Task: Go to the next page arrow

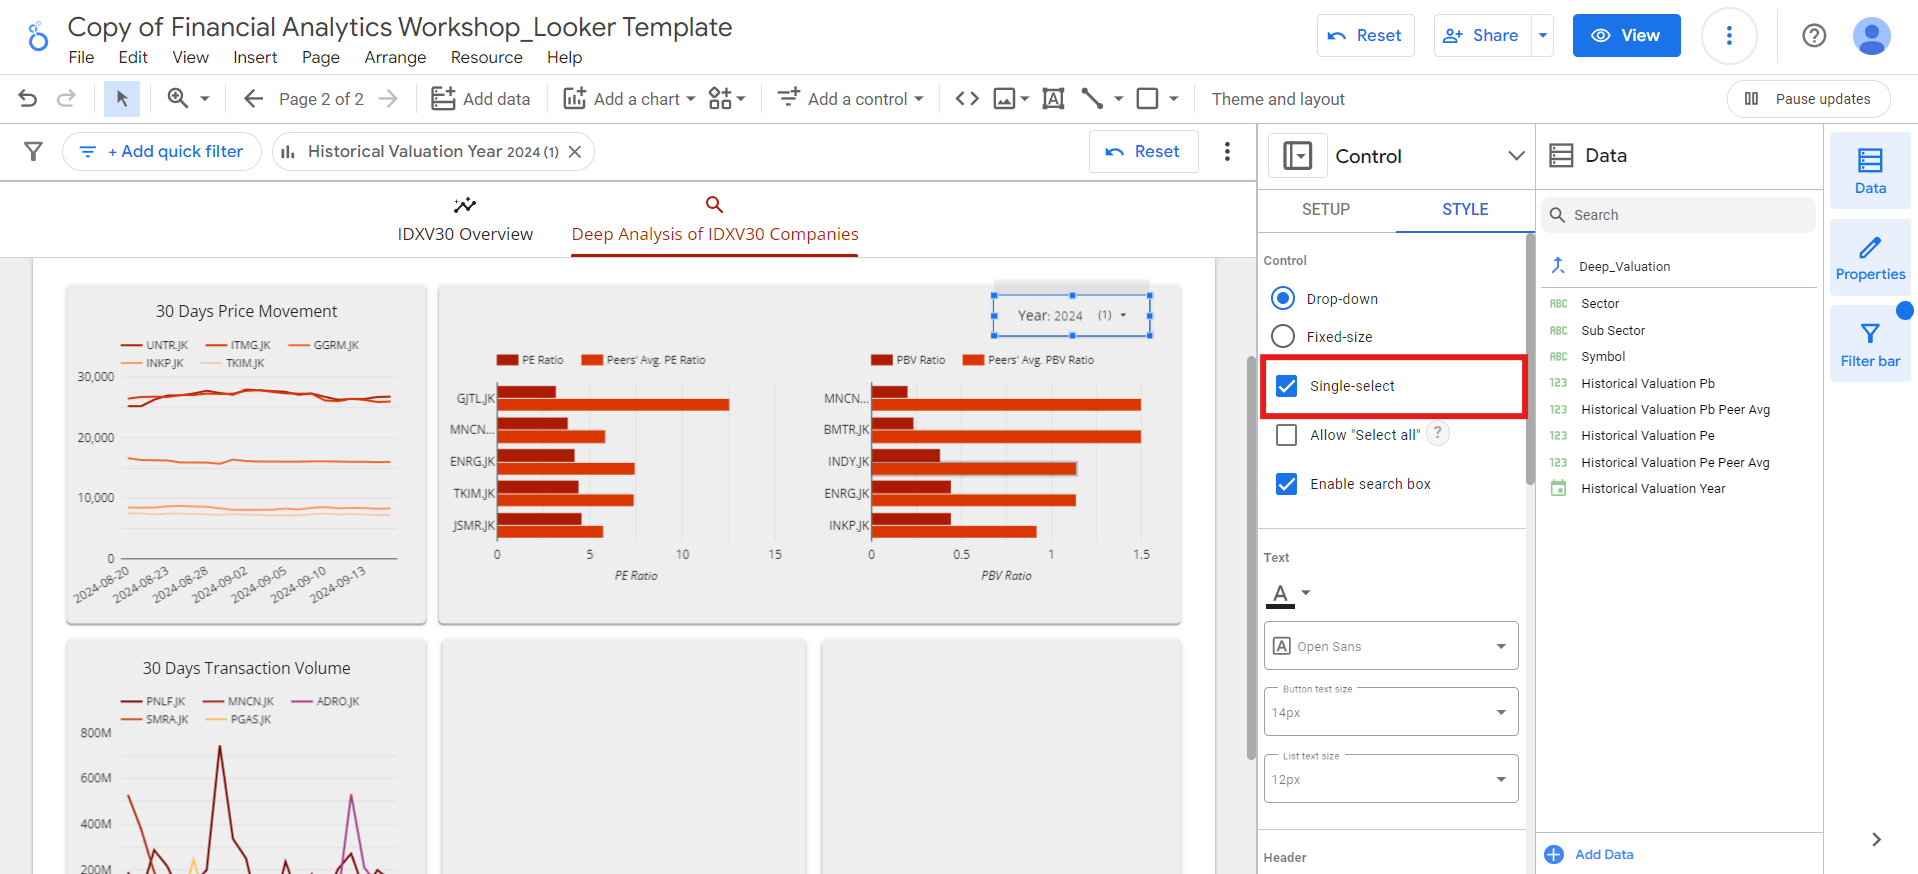Action: coord(388,98)
